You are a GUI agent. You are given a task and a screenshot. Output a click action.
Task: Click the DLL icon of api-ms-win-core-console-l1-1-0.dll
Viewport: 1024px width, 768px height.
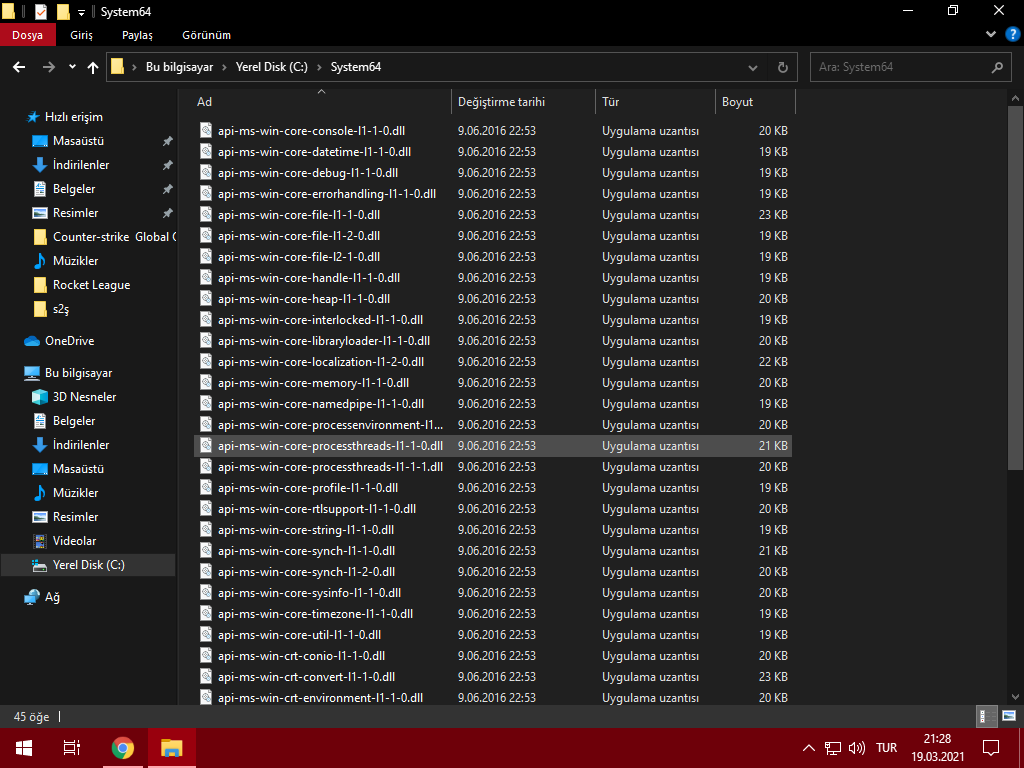[x=206, y=131]
